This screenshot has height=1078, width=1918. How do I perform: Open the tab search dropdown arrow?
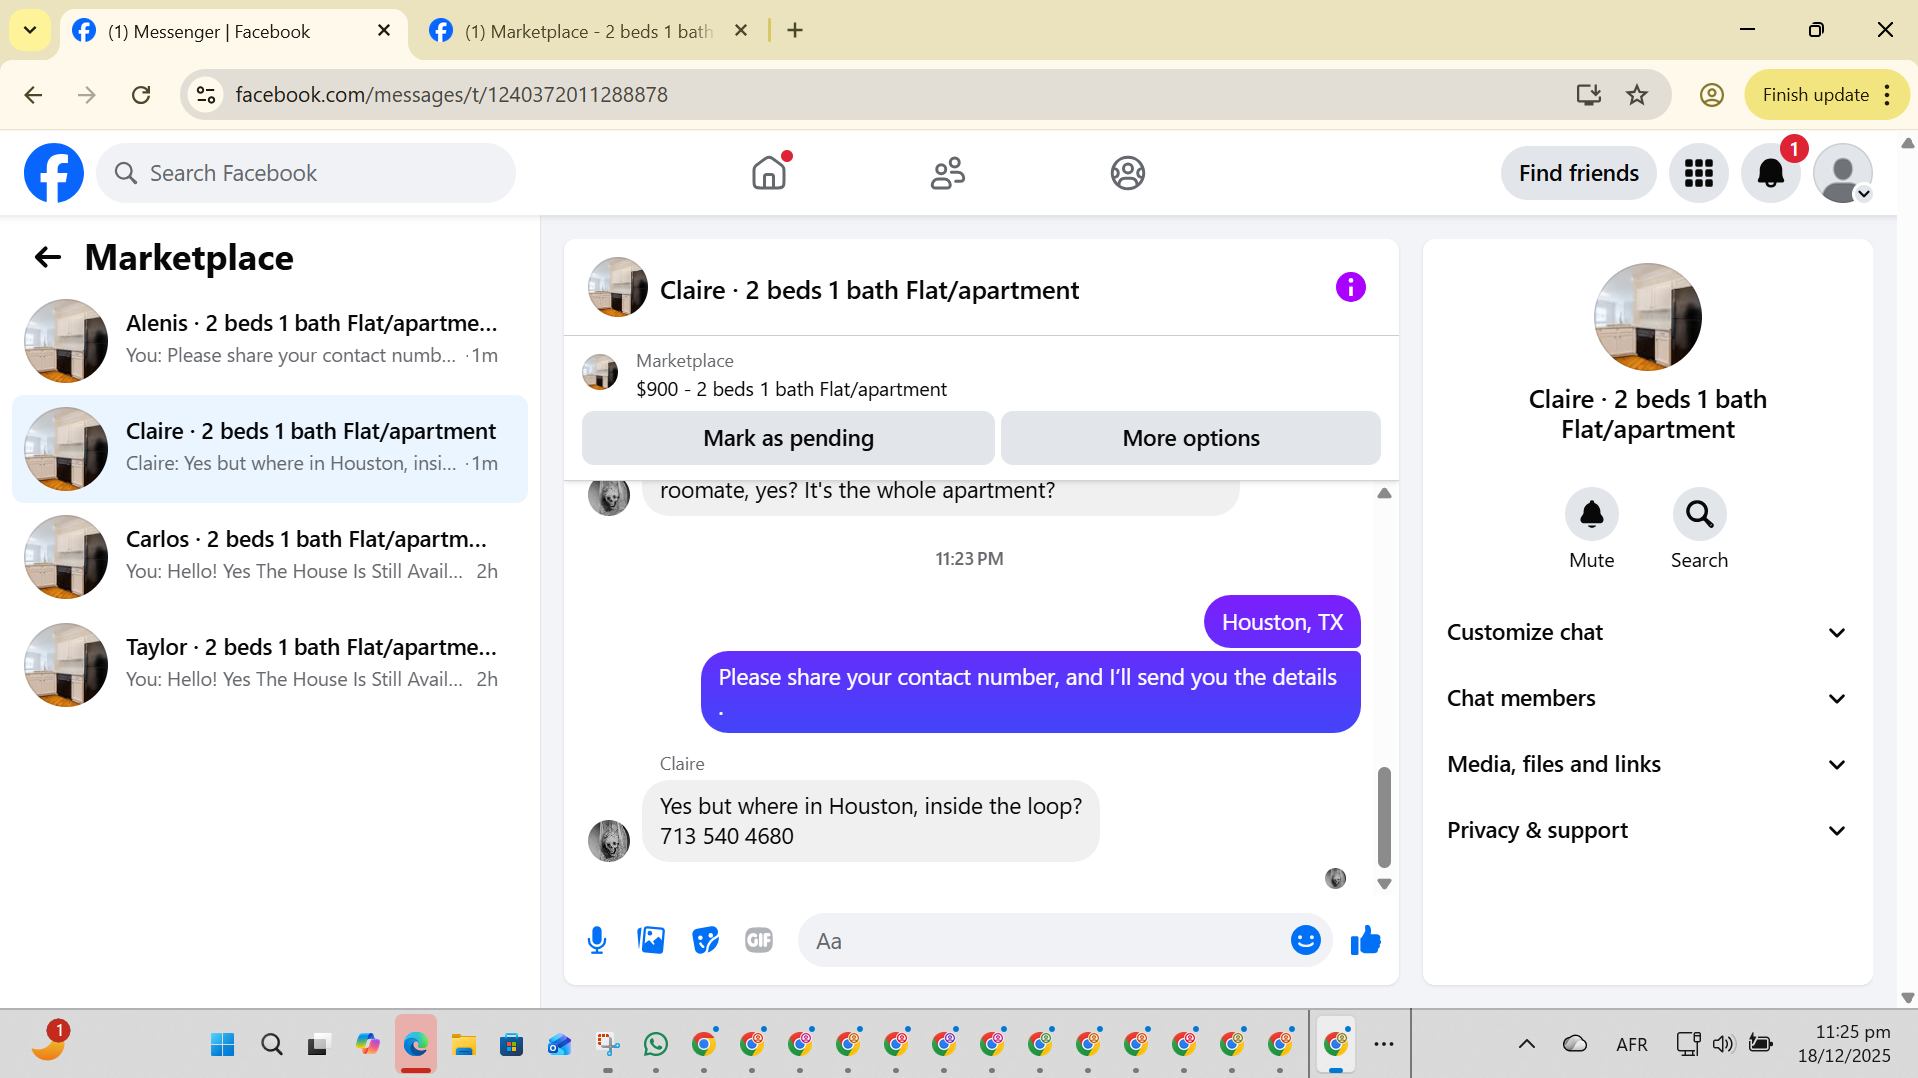(x=30, y=30)
